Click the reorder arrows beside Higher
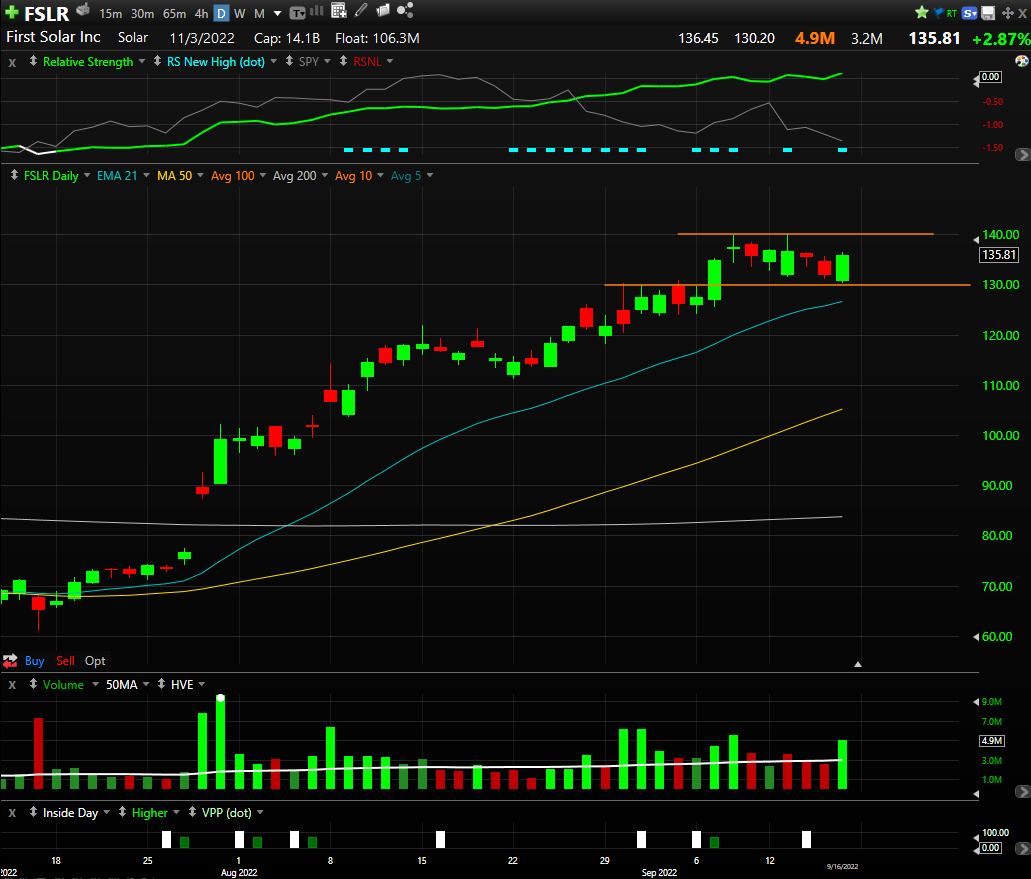Viewport: 1031px width, 879px height. pos(122,813)
